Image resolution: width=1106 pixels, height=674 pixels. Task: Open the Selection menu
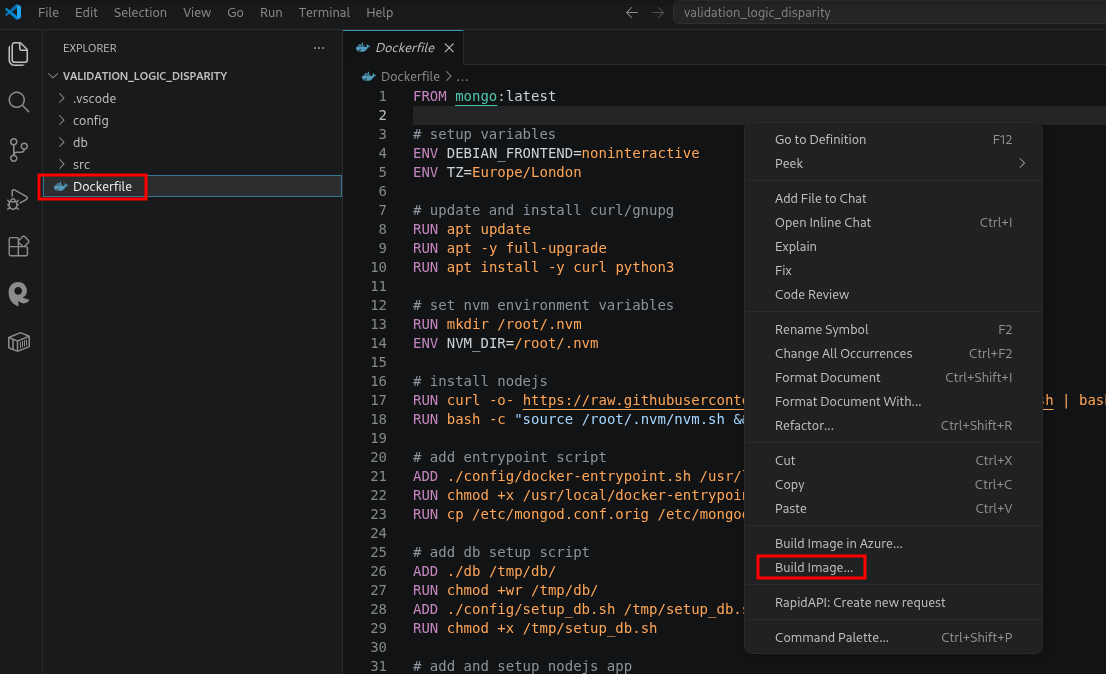[140, 13]
